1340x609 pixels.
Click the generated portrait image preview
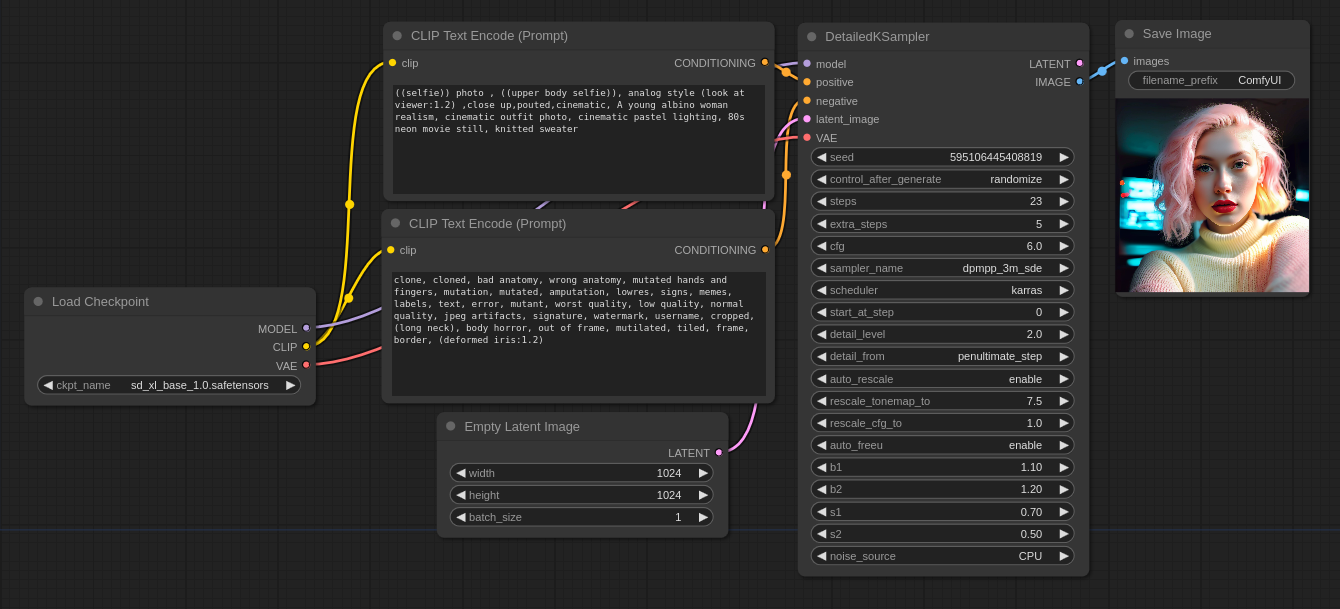coord(1212,195)
